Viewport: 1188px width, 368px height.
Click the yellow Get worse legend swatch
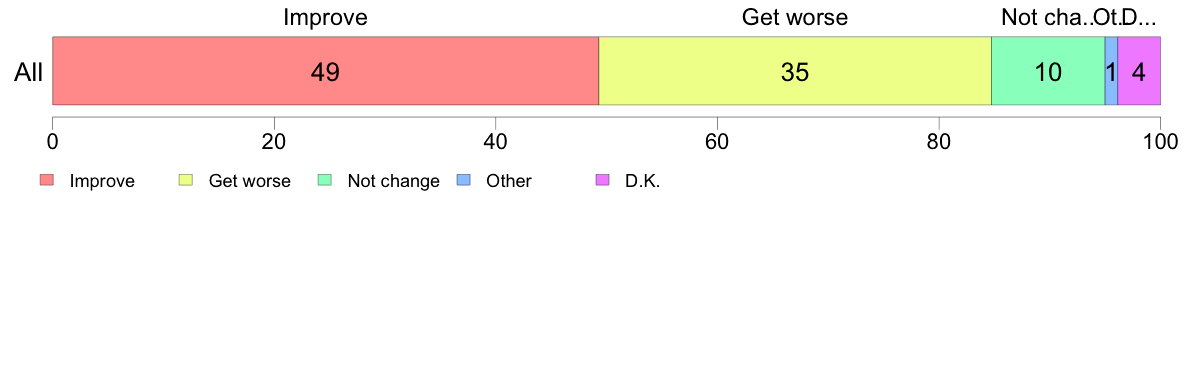(186, 180)
